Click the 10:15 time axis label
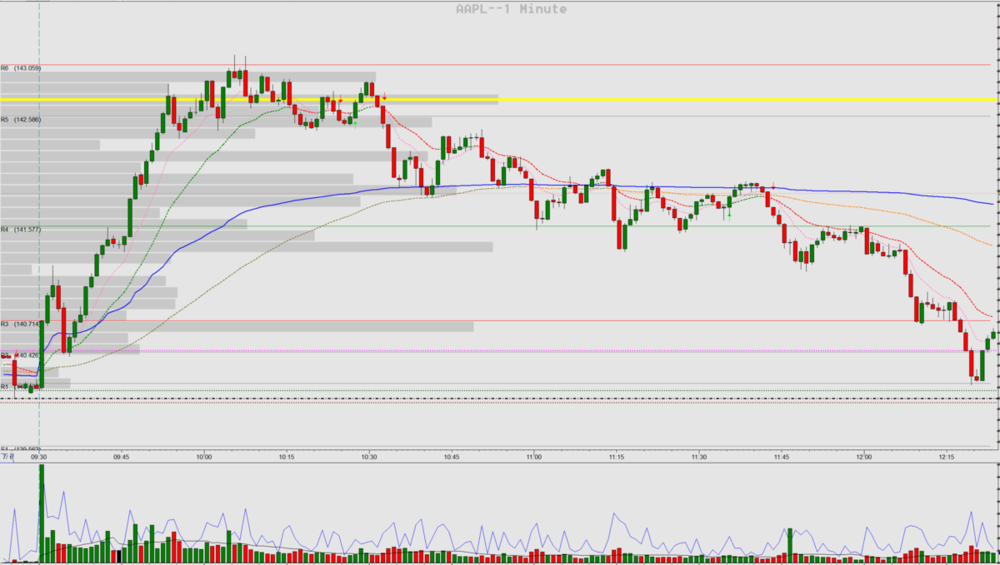This screenshot has height=565, width=1000. (286, 456)
